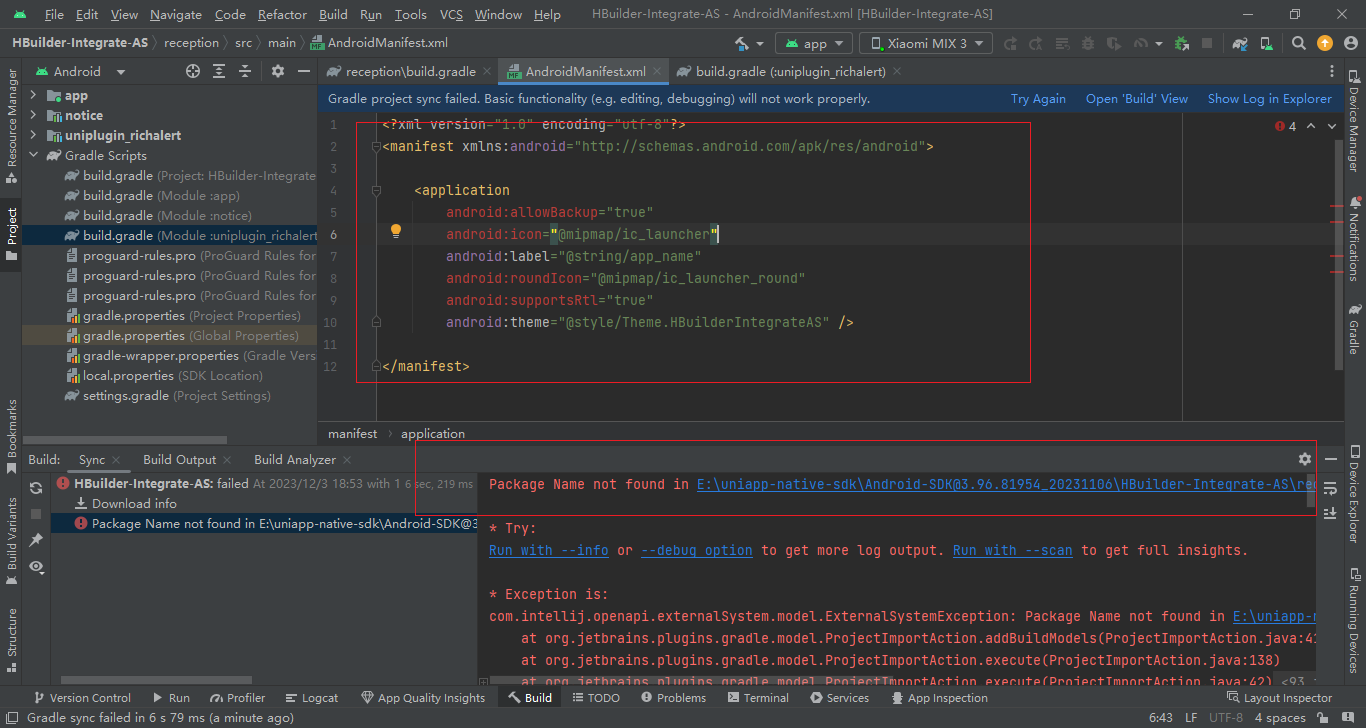Toggle soft-wrap in build output console
Viewport: 1366px width, 728px height.
coord(1330,489)
